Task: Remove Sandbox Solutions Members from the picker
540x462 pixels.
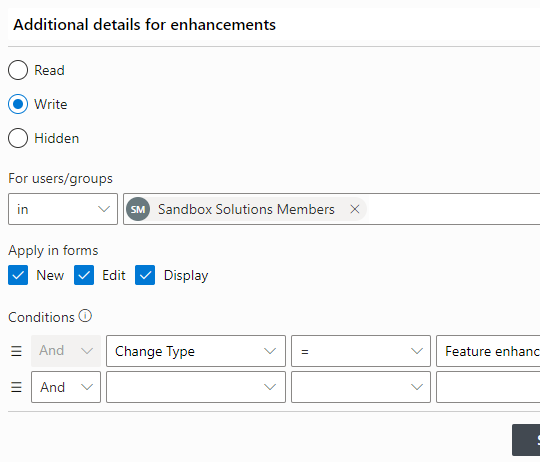Action: (355, 209)
